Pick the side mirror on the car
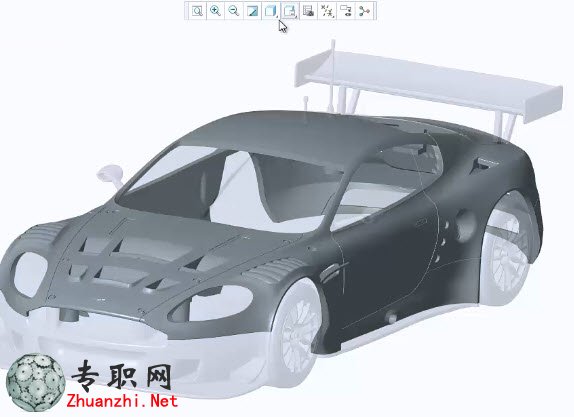 111,174
